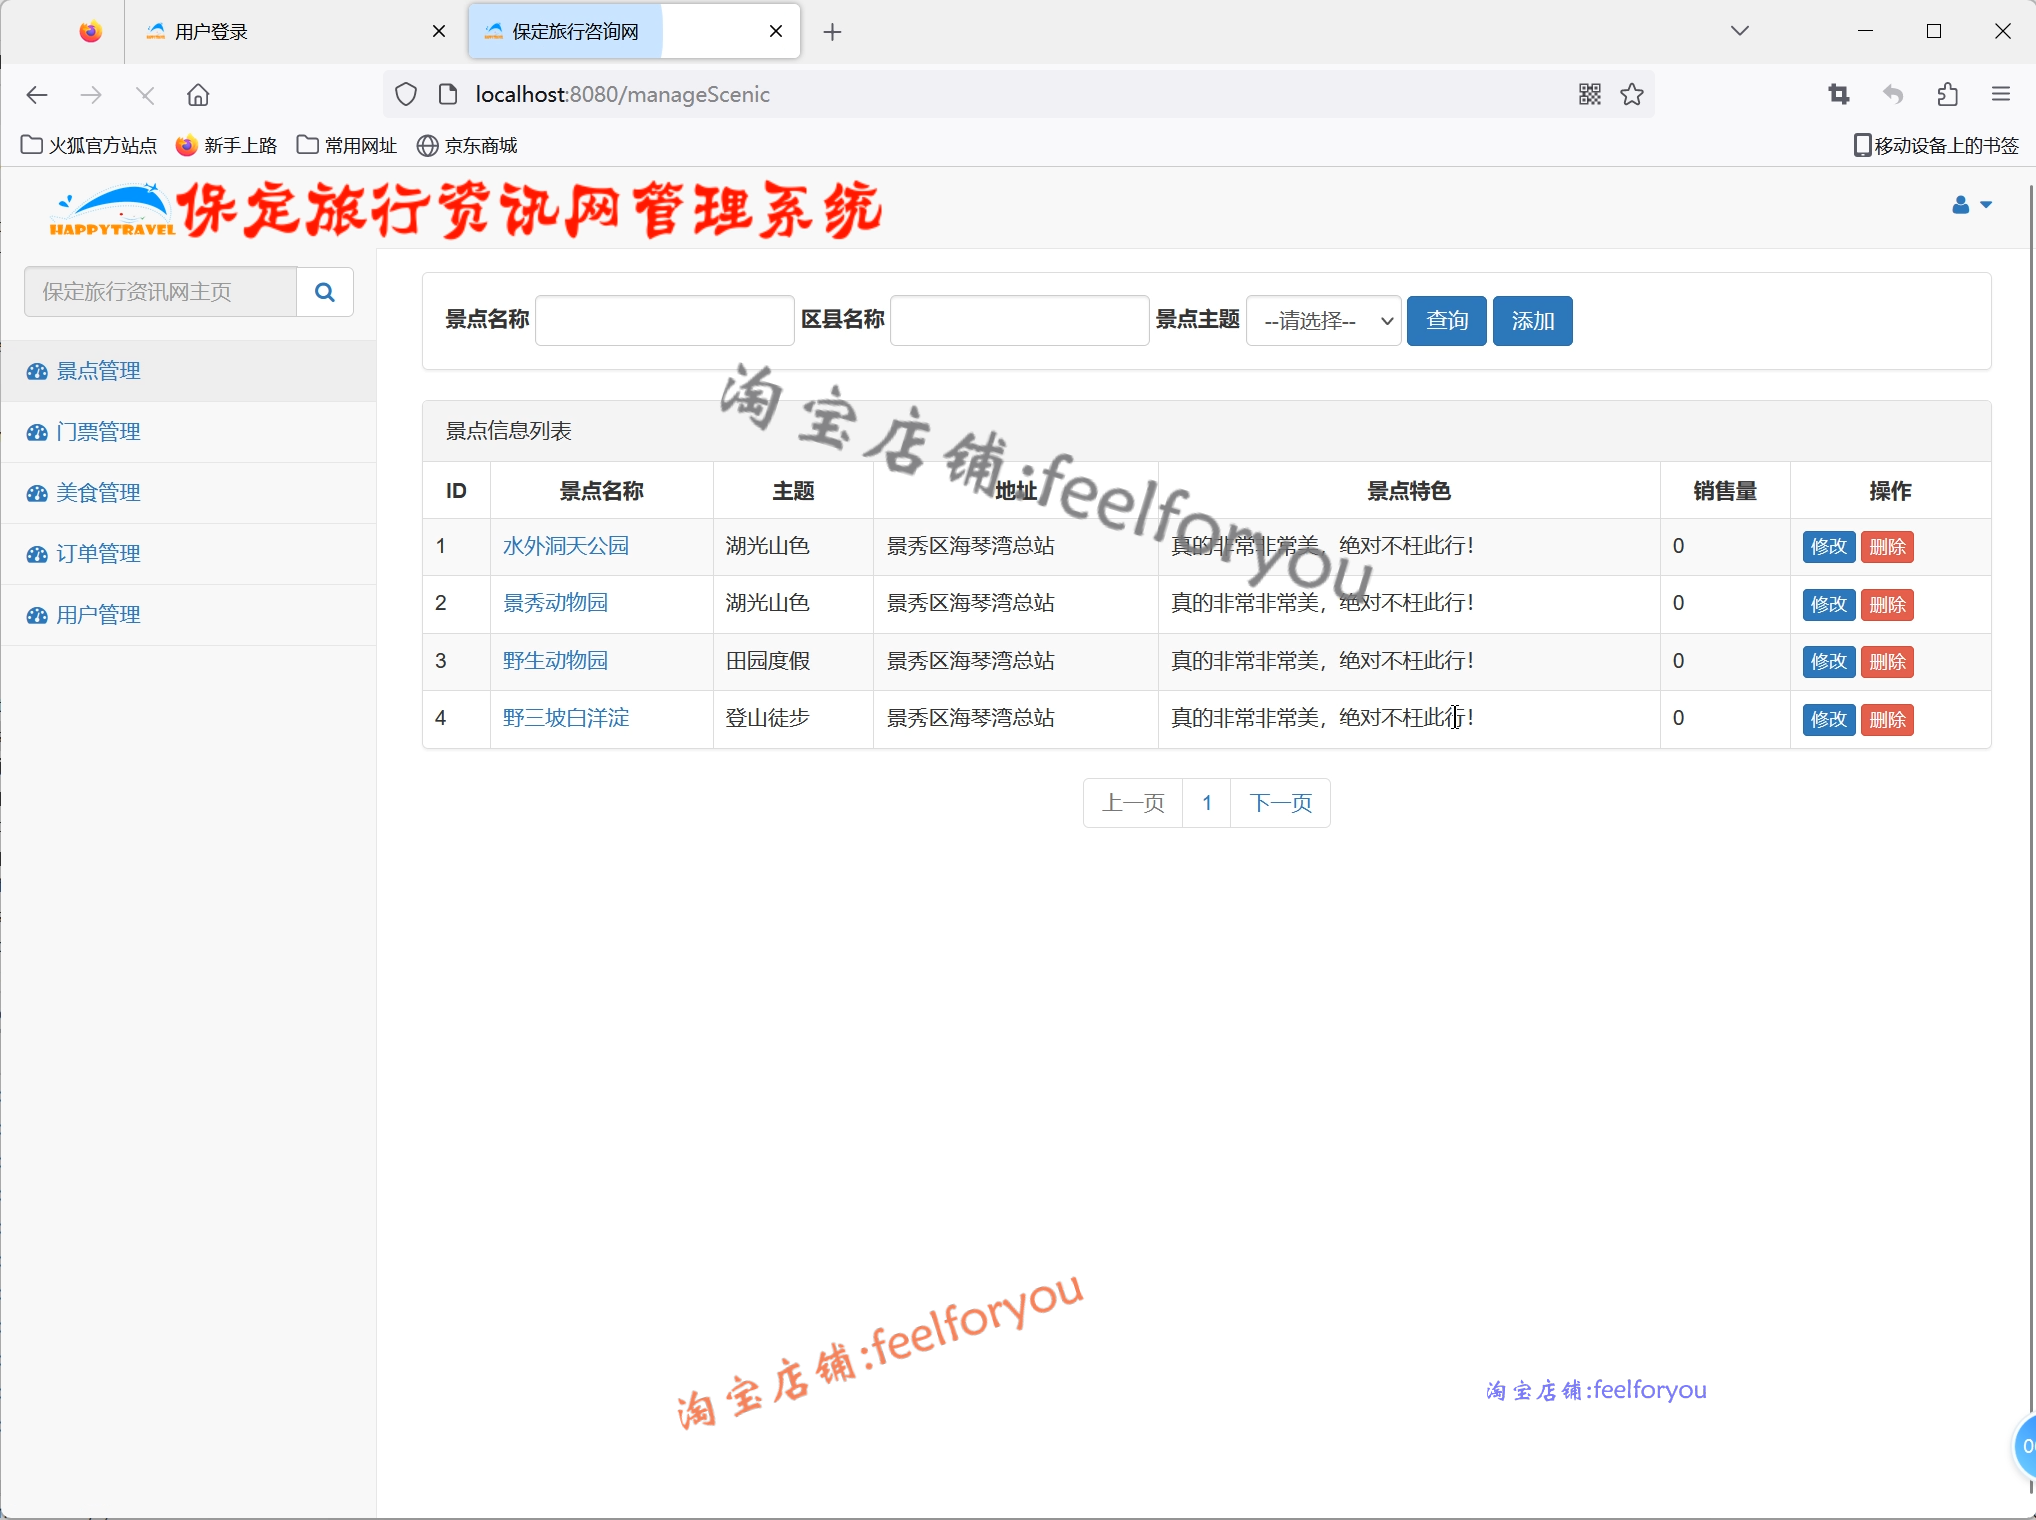
Task: Expand the 景点主题 dropdown
Action: (1324, 321)
